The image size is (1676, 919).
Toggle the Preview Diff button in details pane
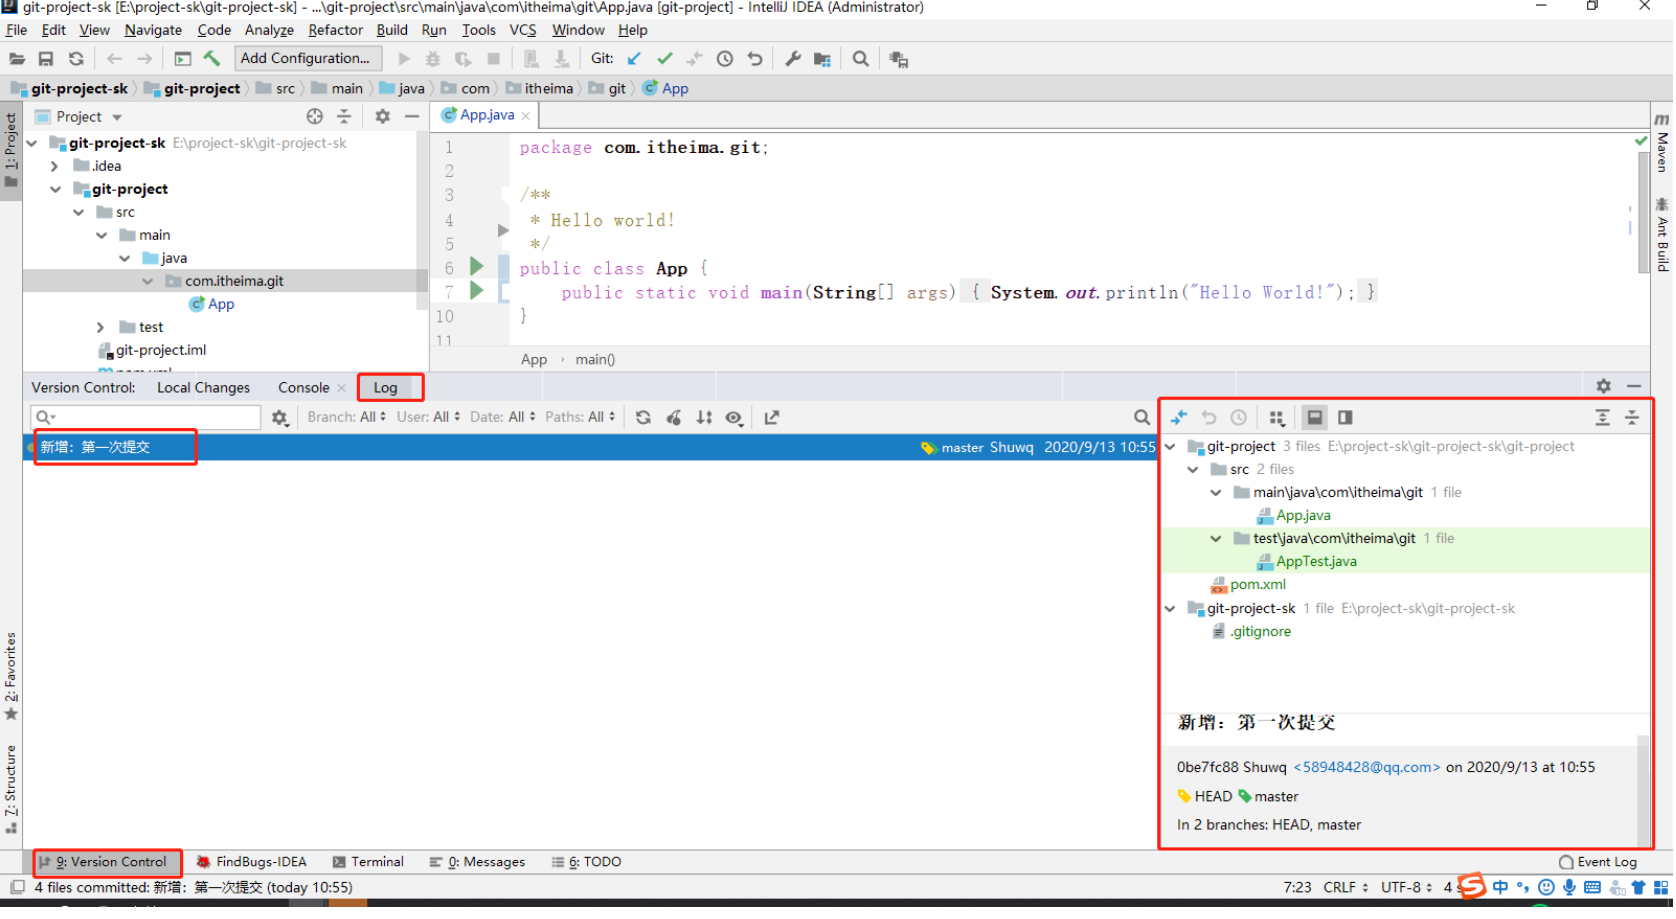click(1347, 418)
